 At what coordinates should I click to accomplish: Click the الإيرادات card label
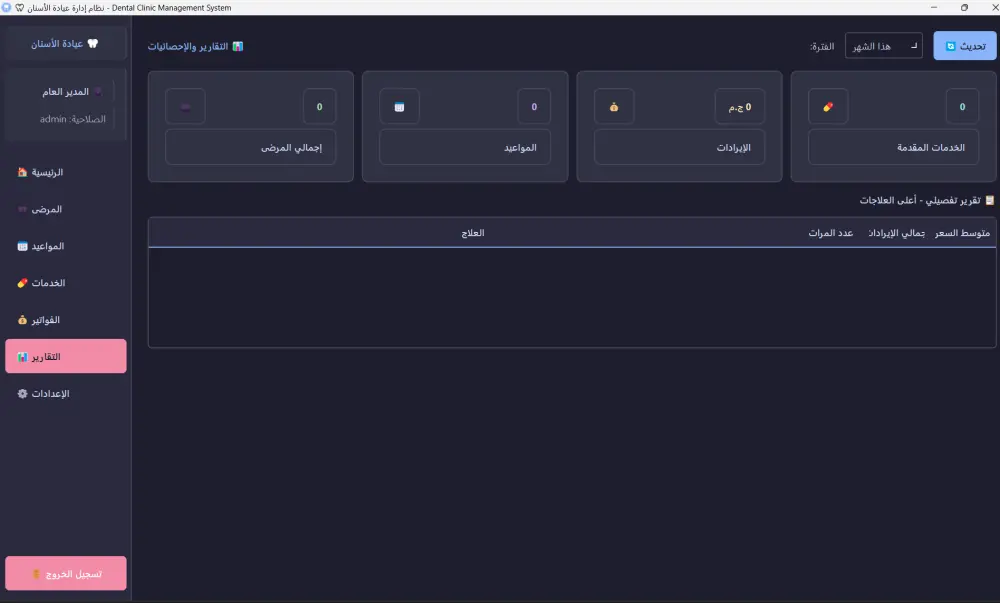(679, 147)
